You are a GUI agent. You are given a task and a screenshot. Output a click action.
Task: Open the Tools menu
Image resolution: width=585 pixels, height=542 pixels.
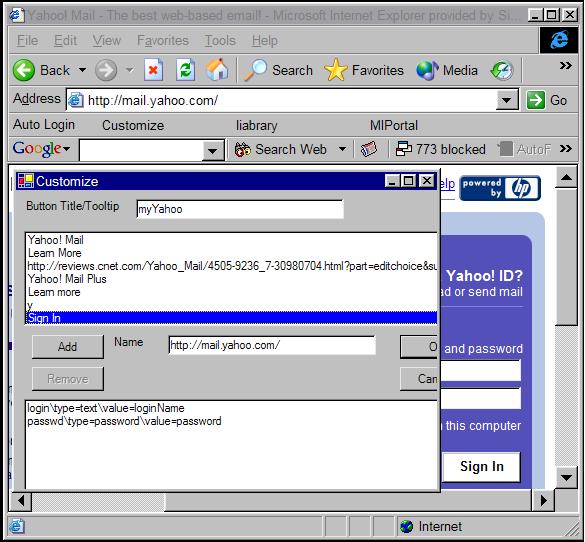[x=220, y=40]
